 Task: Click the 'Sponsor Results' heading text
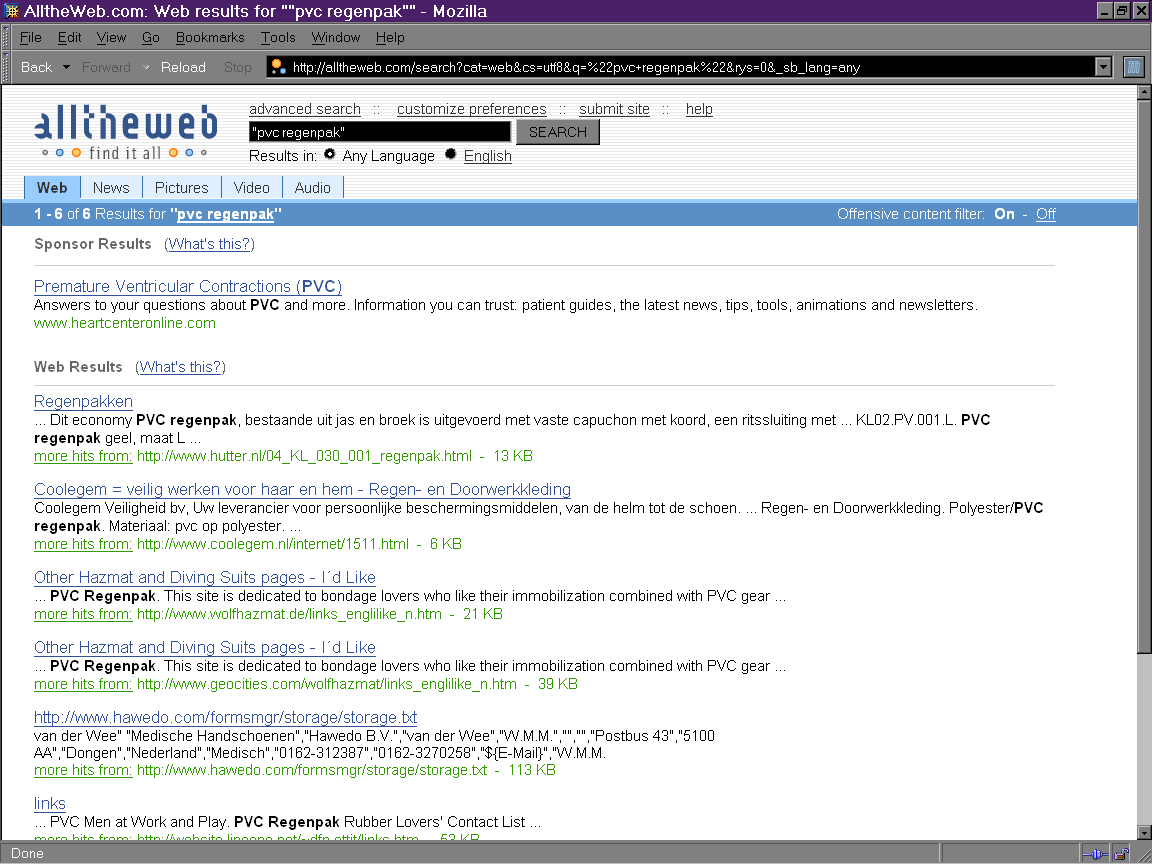click(x=93, y=244)
